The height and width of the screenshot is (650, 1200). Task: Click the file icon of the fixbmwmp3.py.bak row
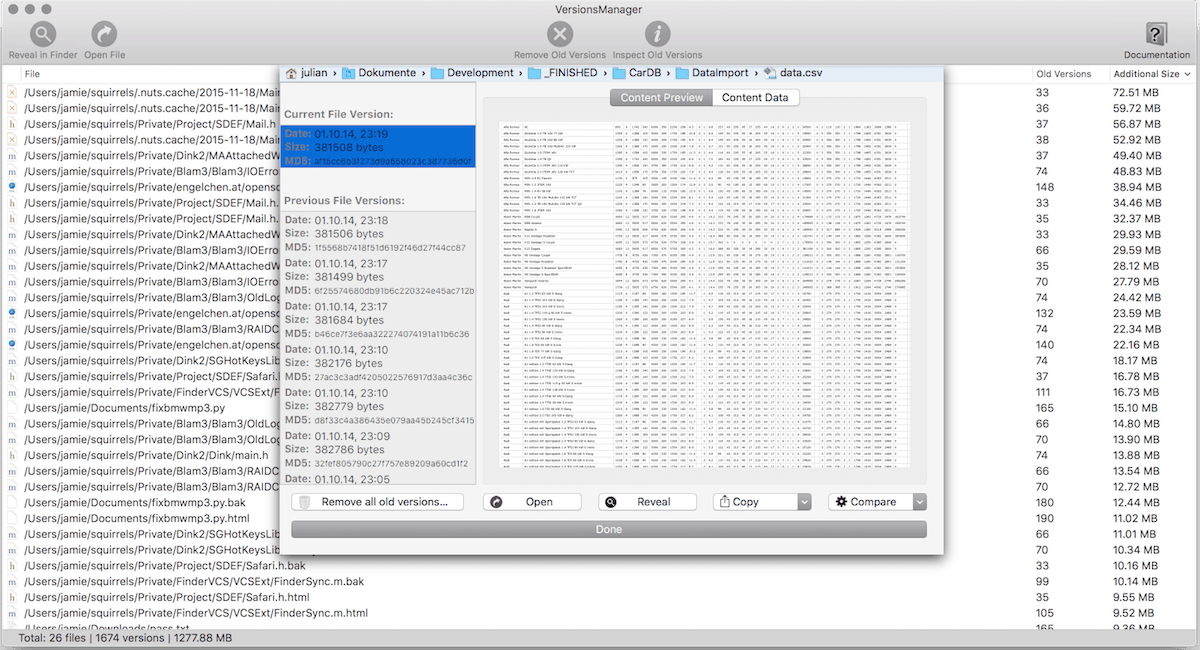click(12, 501)
